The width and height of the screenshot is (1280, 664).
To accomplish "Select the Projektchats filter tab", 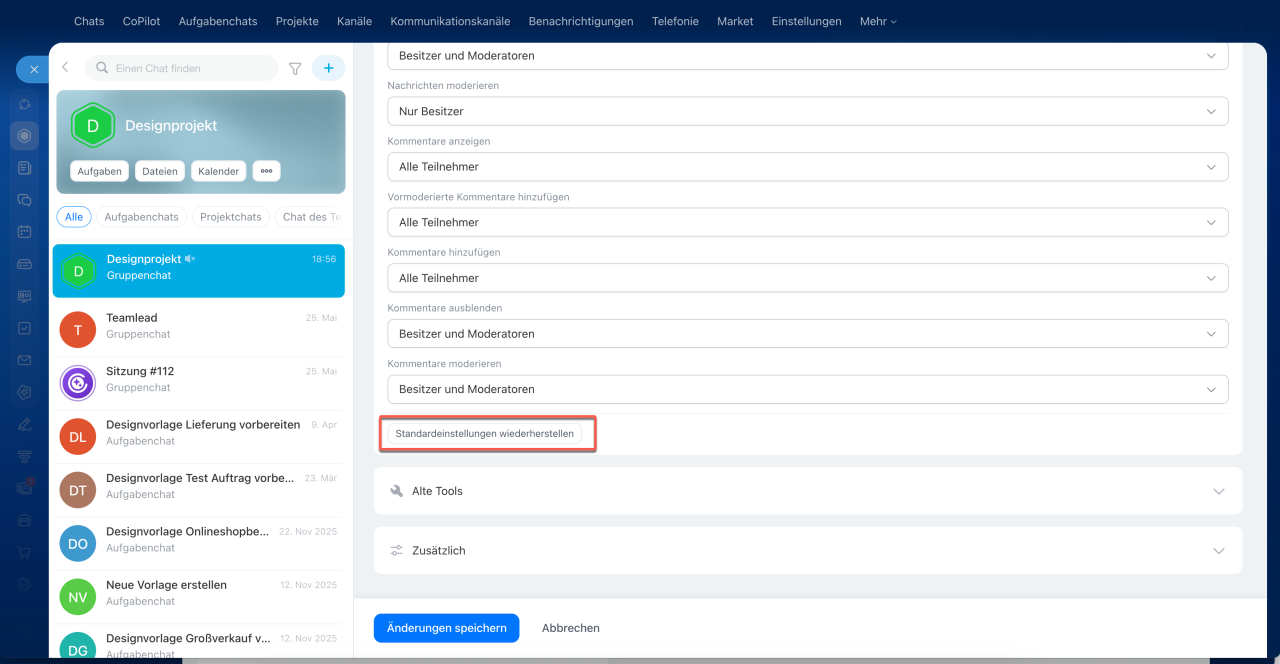I will 230,217.
